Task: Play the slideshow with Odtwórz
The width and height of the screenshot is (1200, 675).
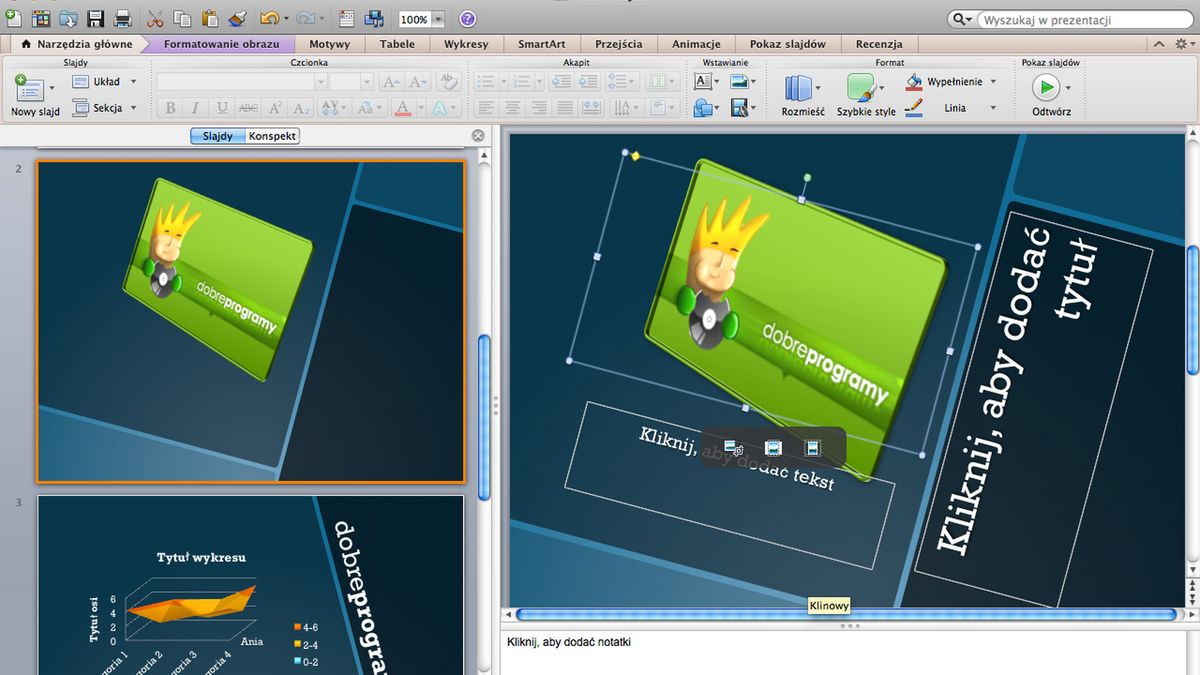Action: 1045,88
